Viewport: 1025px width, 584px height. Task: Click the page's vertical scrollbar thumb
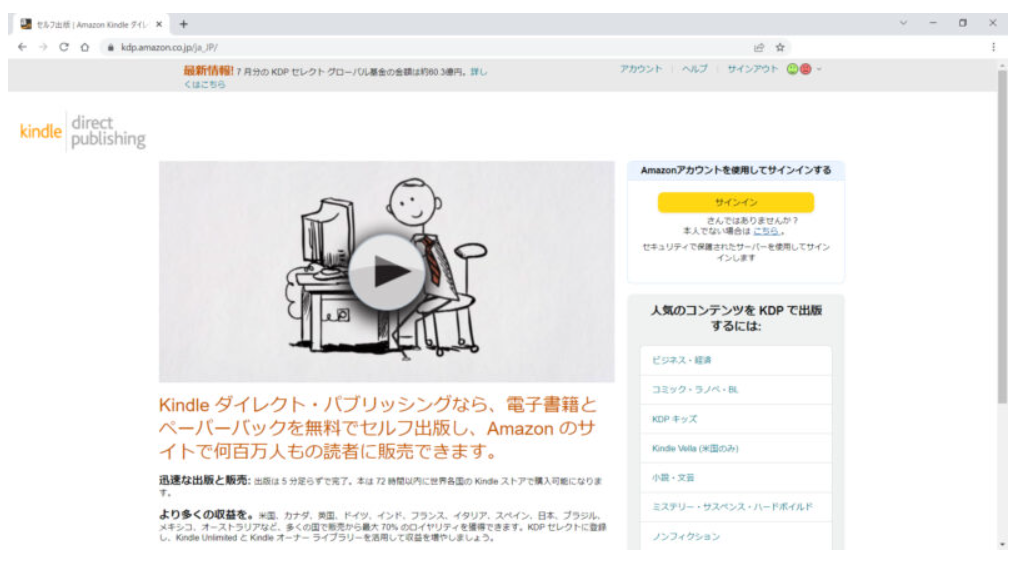pyautogui.click(x=1002, y=235)
